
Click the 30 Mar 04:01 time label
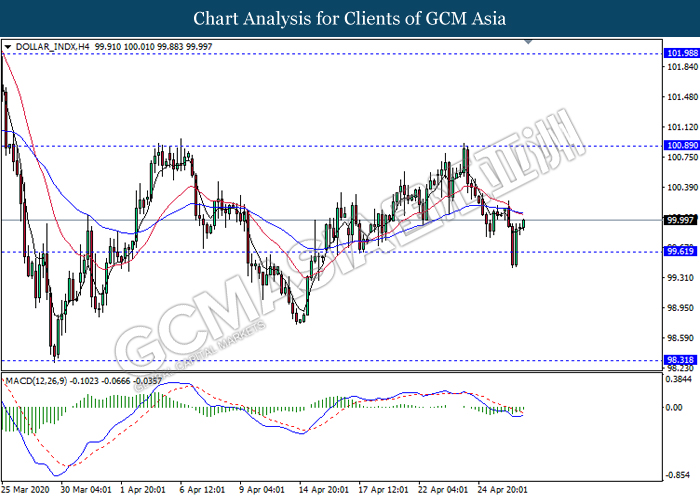point(86,490)
